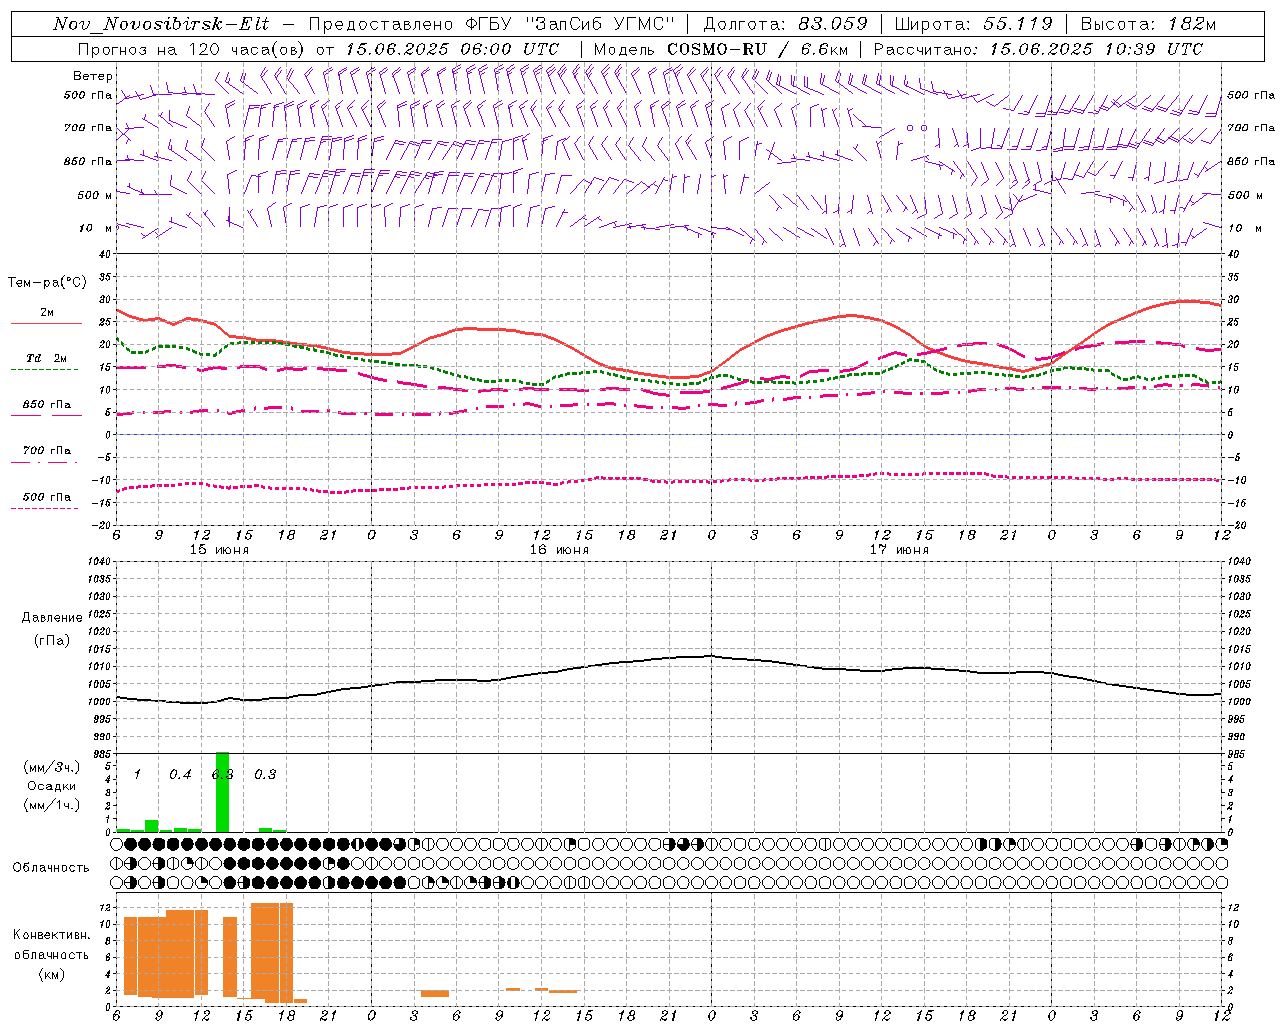Click the "Тем-ра(°C)" temperature label

click(x=47, y=283)
